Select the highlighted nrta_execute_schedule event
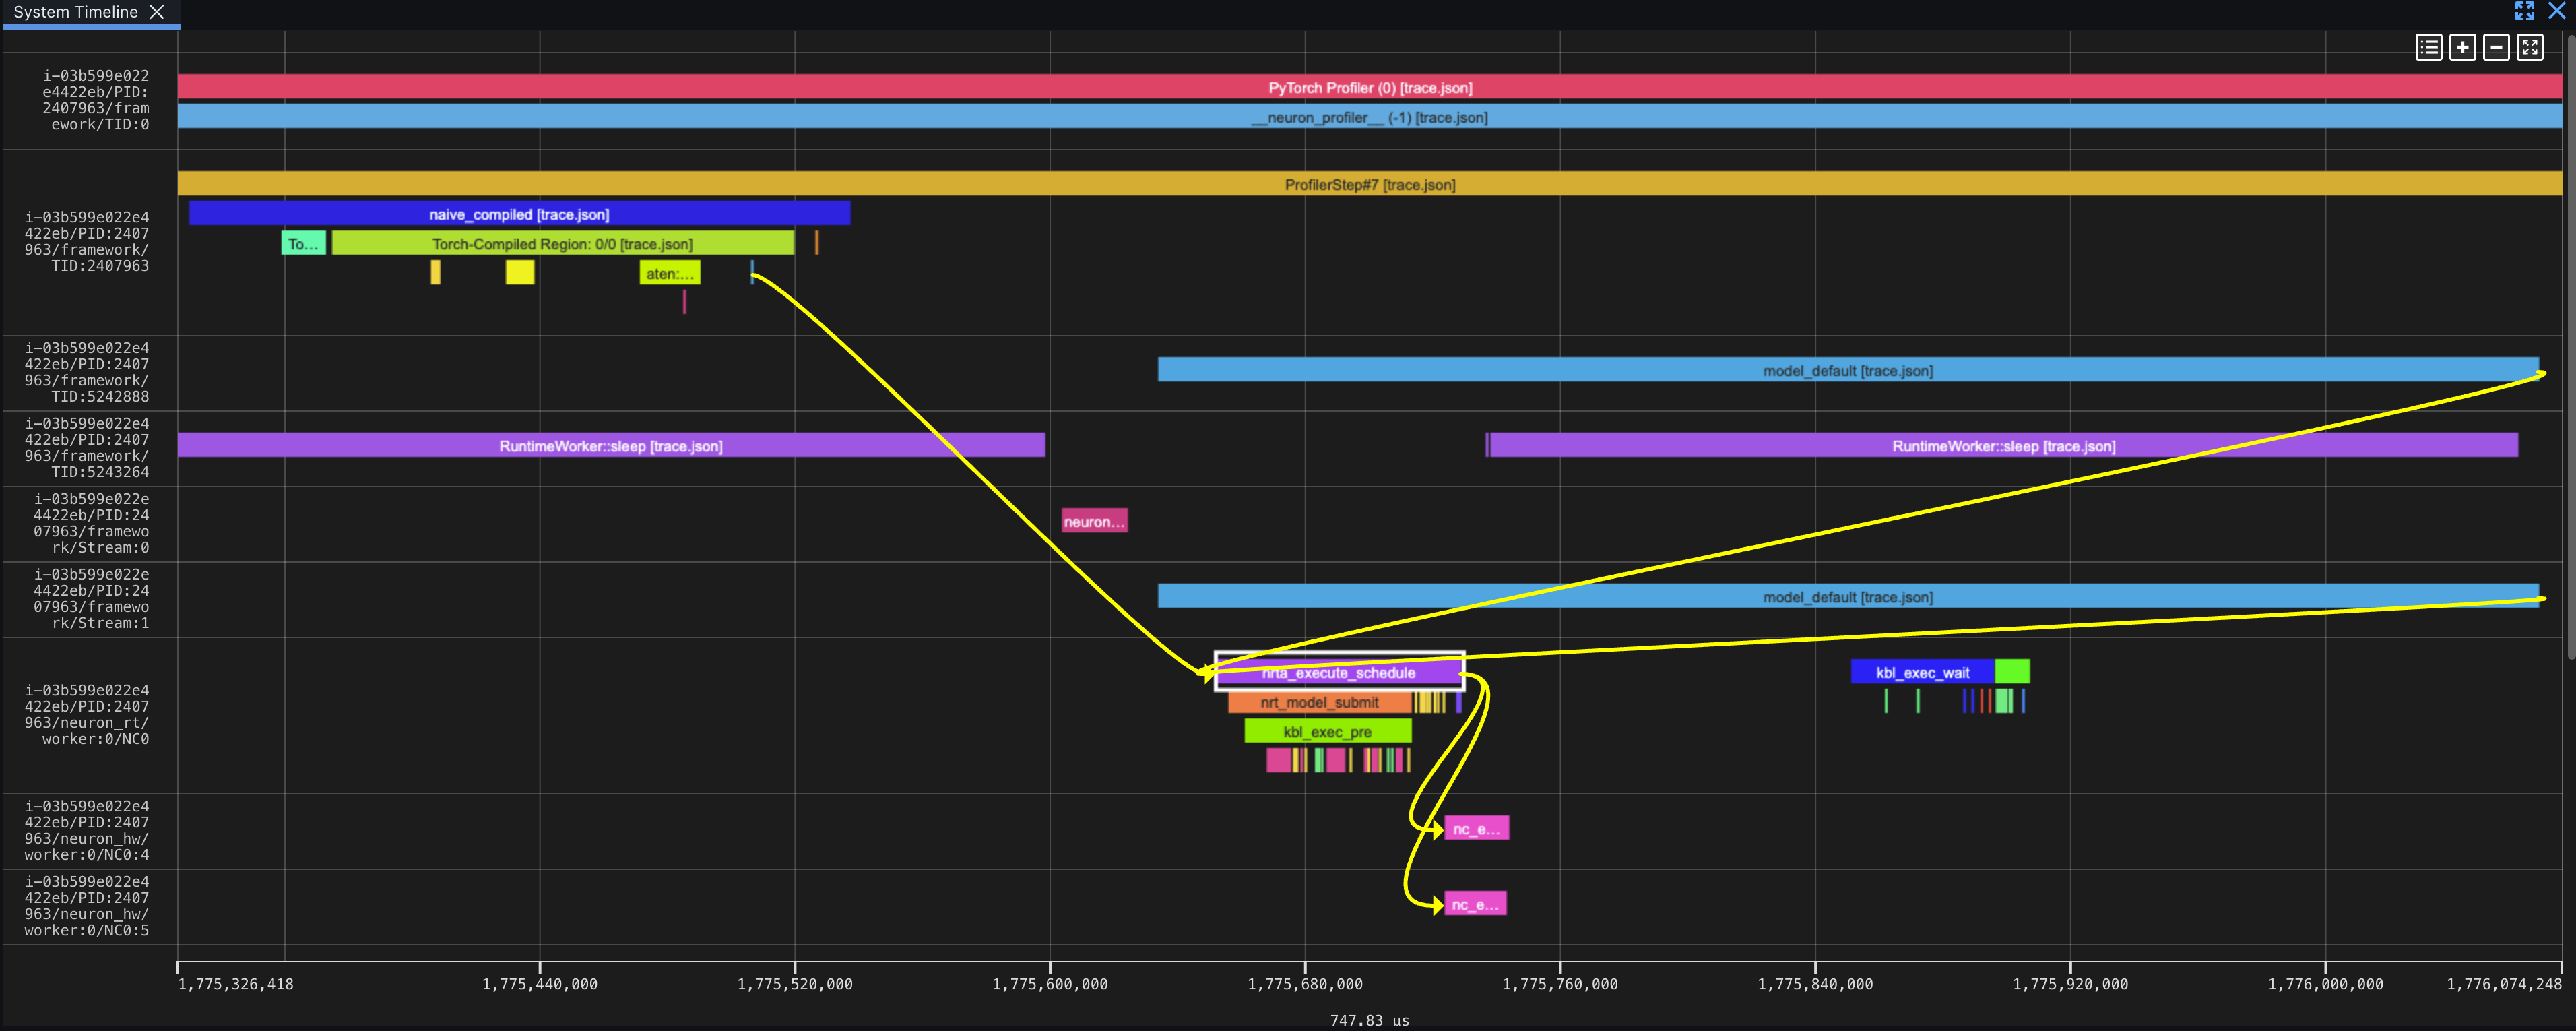This screenshot has height=1031, width=2576. [x=1339, y=672]
